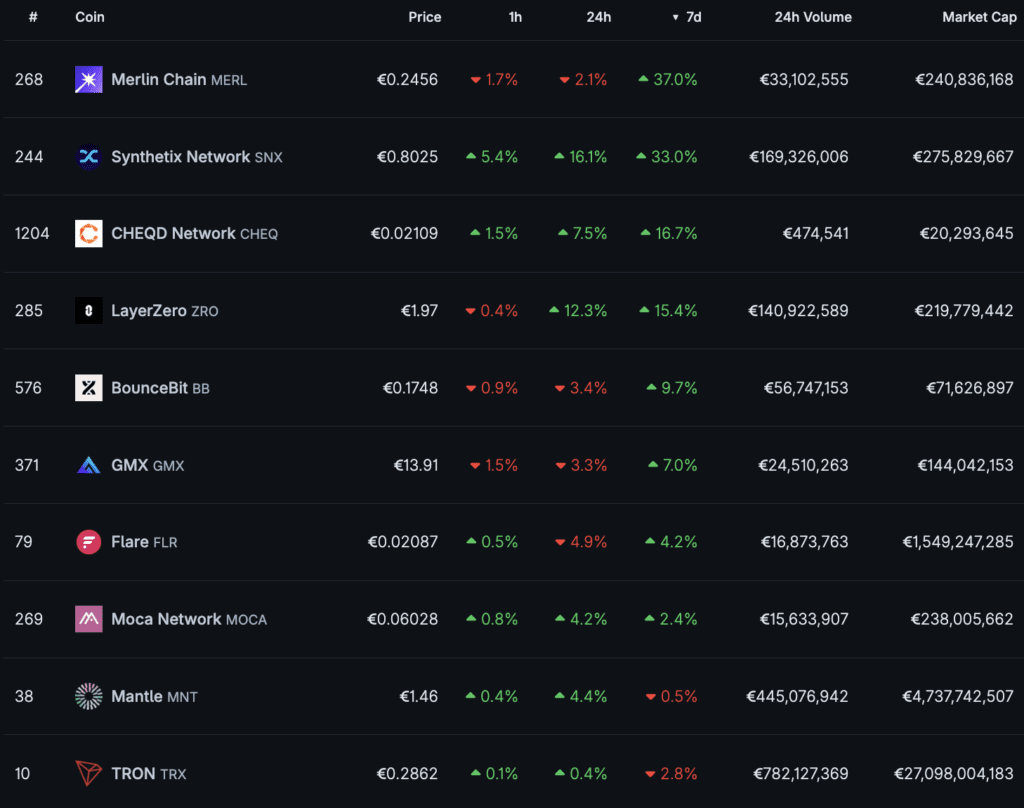Open the Mantle MNT coin page
Viewport: 1024px width, 808px height.
(154, 696)
